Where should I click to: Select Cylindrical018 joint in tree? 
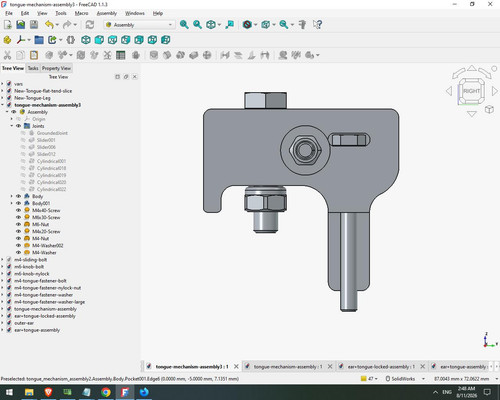51,168
